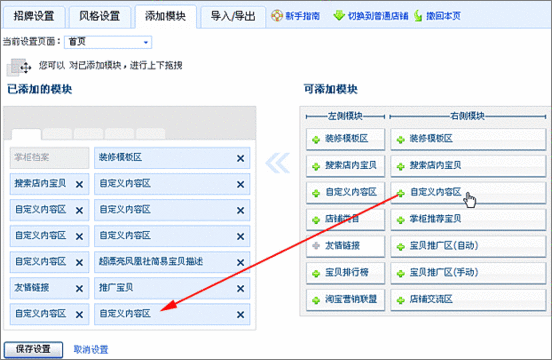Add right-side 自定义内容区 module via plus icon
The height and width of the screenshot is (360, 552).
coord(400,193)
